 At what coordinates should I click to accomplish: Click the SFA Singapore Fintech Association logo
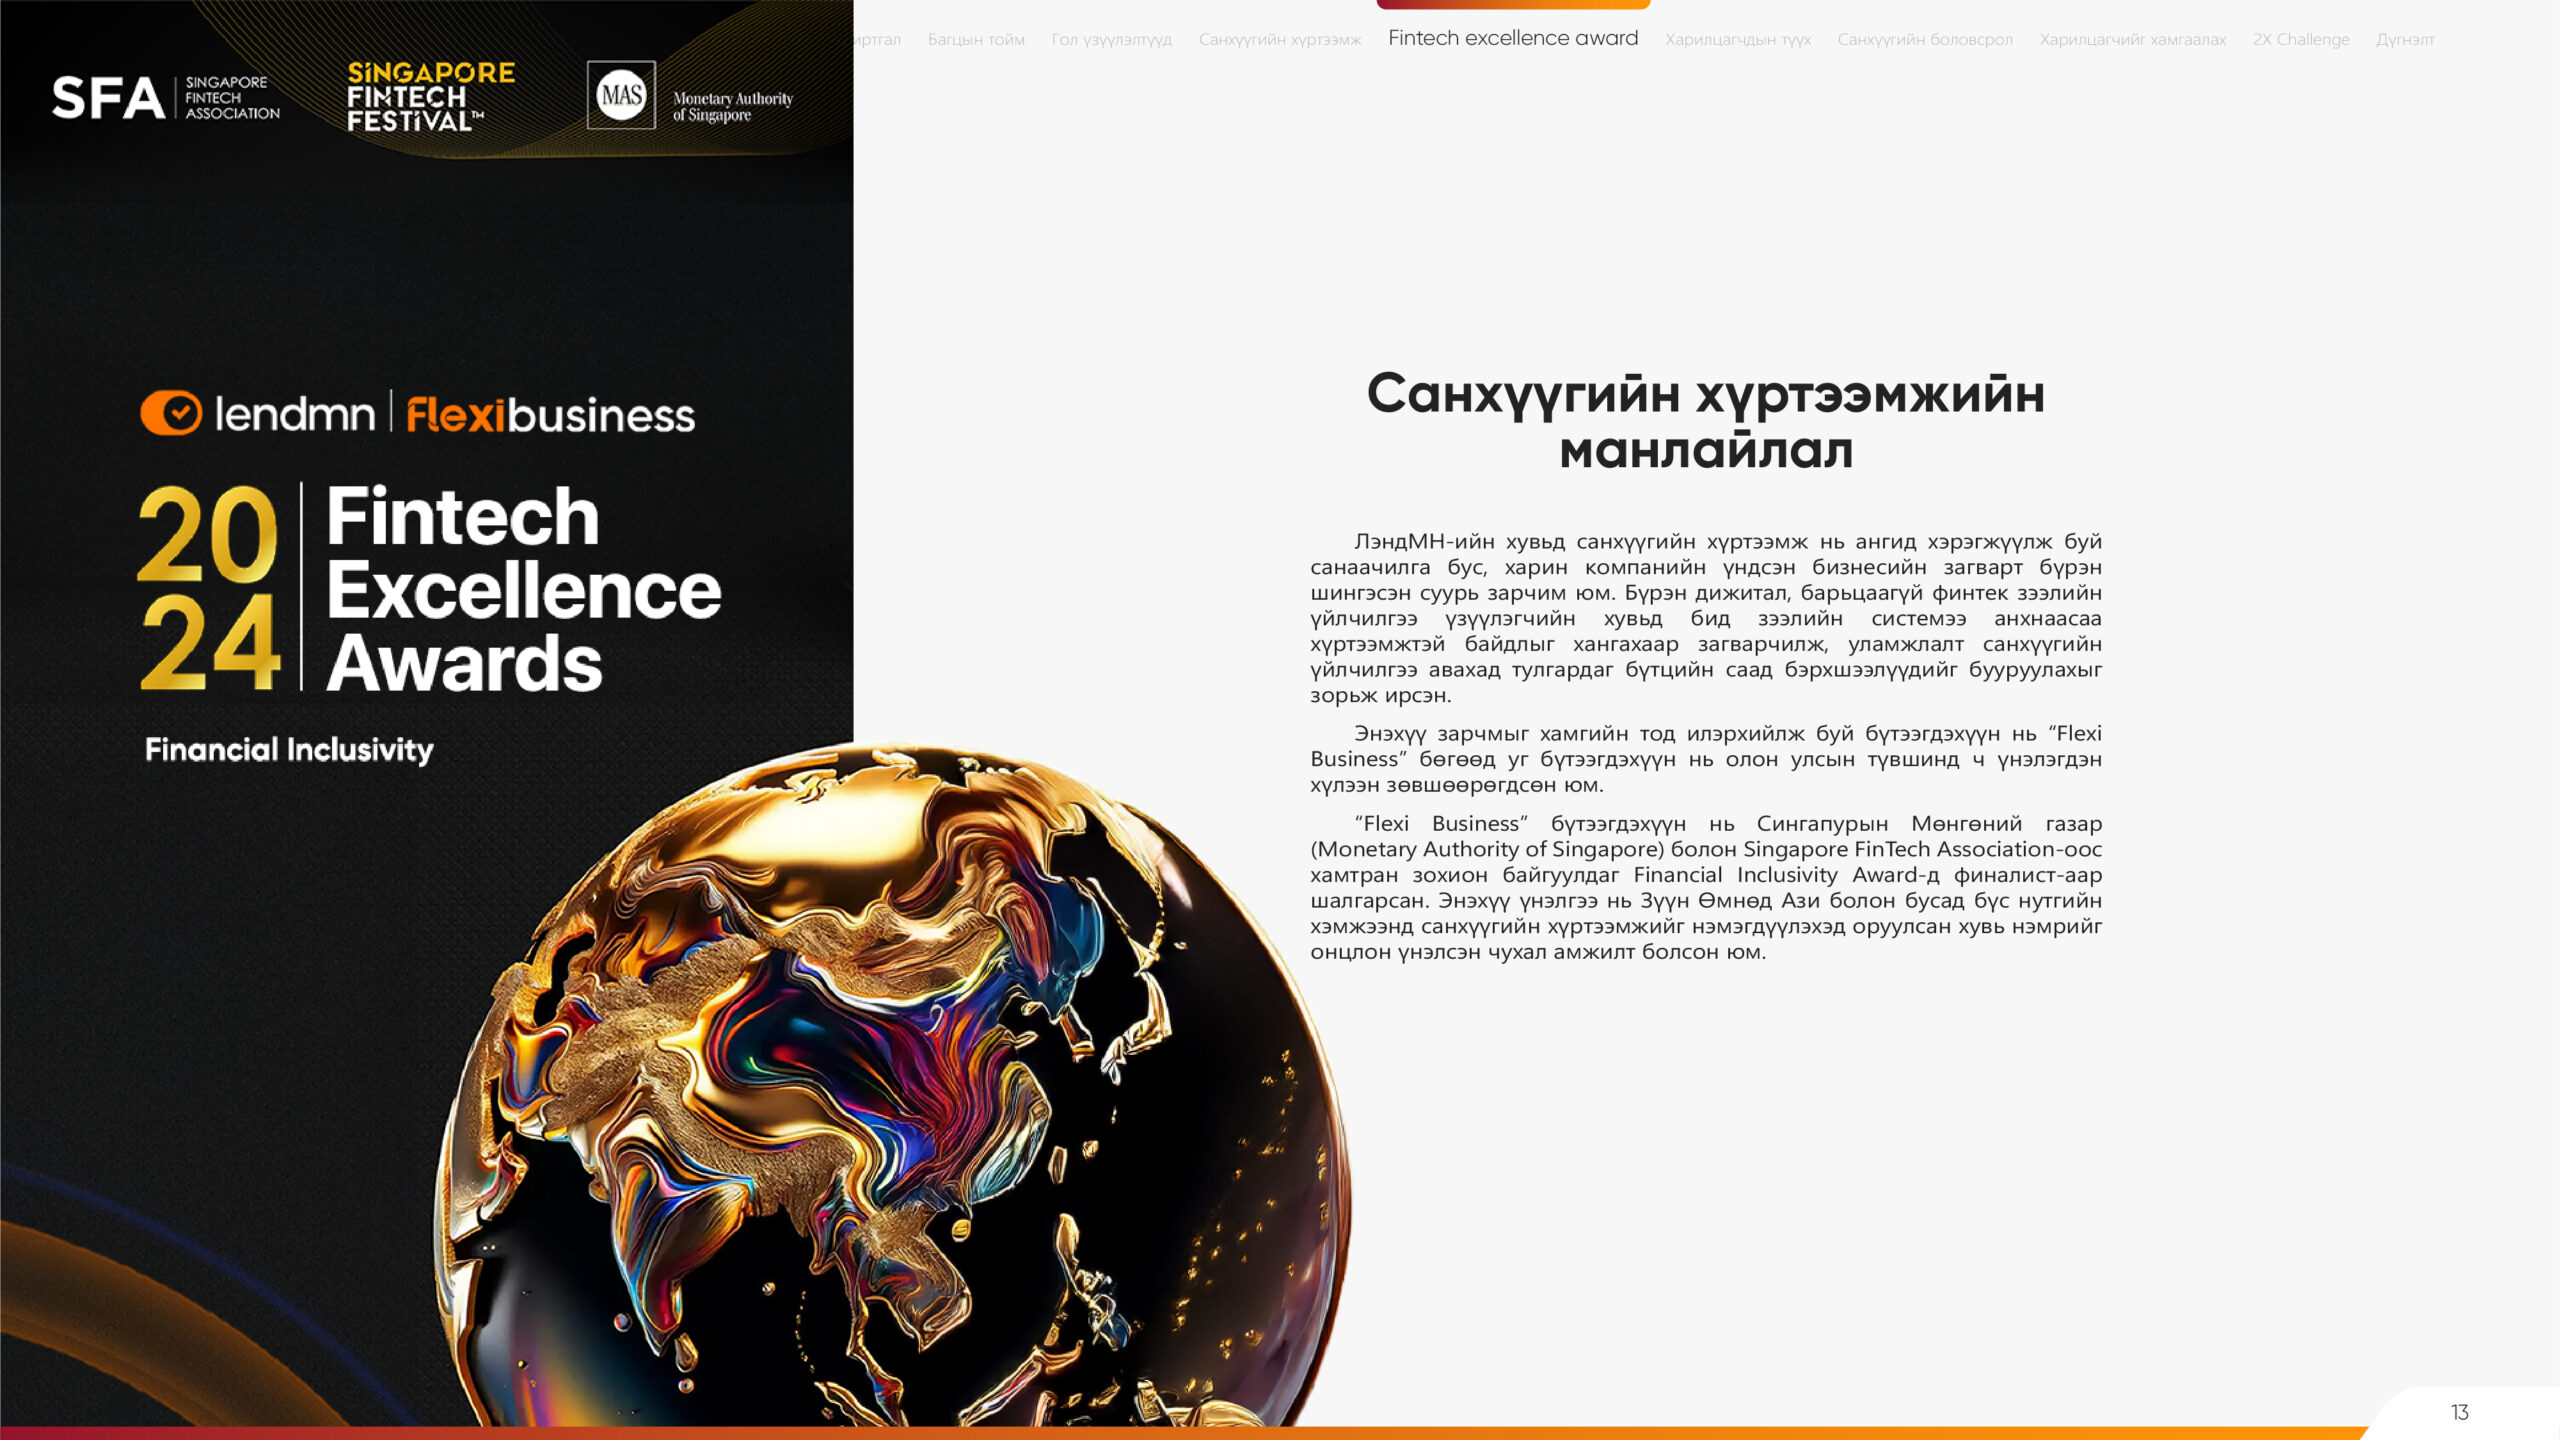165,97
